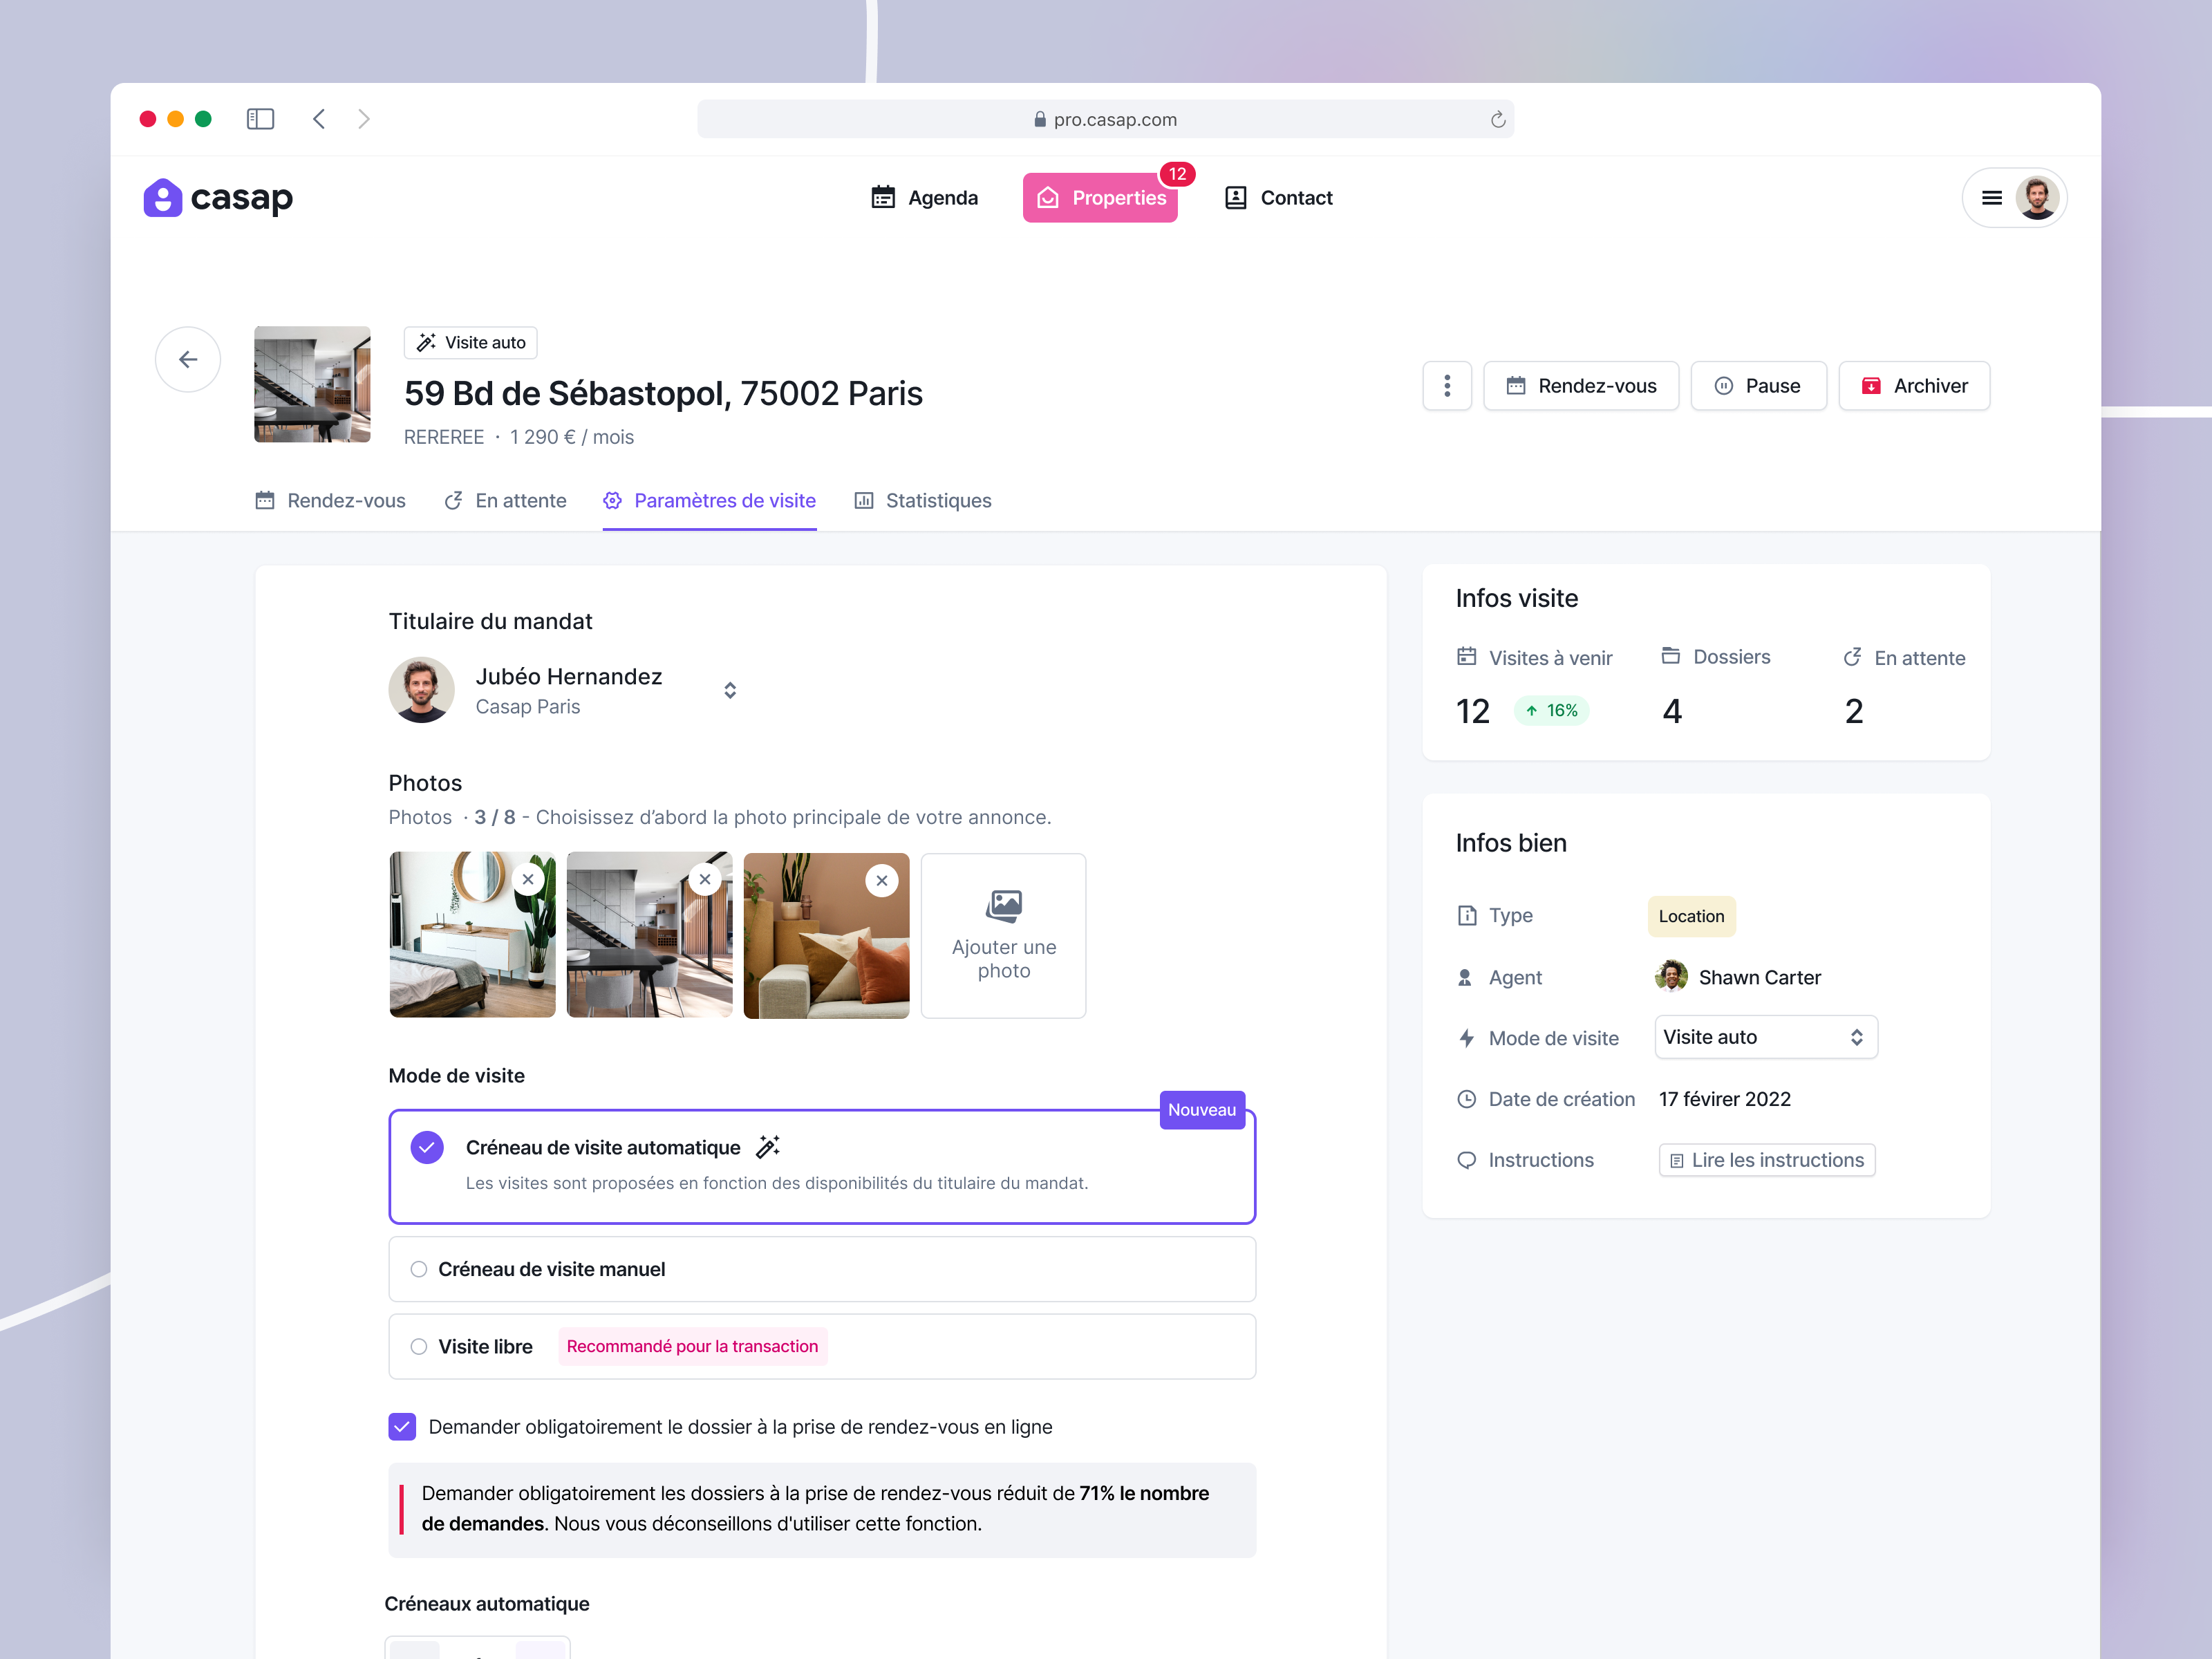Open the Mode de visite dropdown
This screenshot has width=2212, height=1659.
coord(1765,1037)
